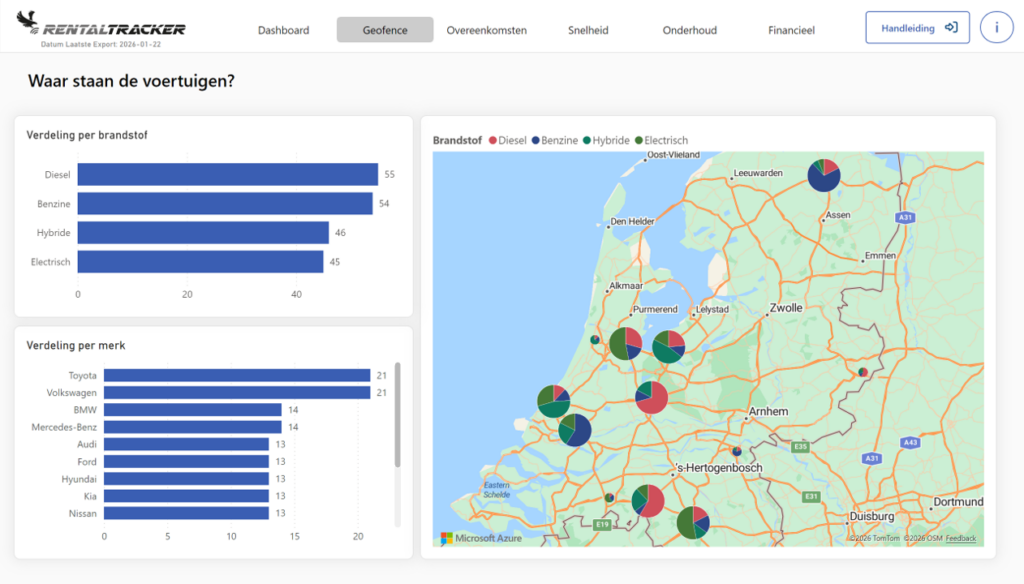Screen dimensions: 1024x584
Task: Click the scrollbar of merk chart
Action: (x=398, y=415)
